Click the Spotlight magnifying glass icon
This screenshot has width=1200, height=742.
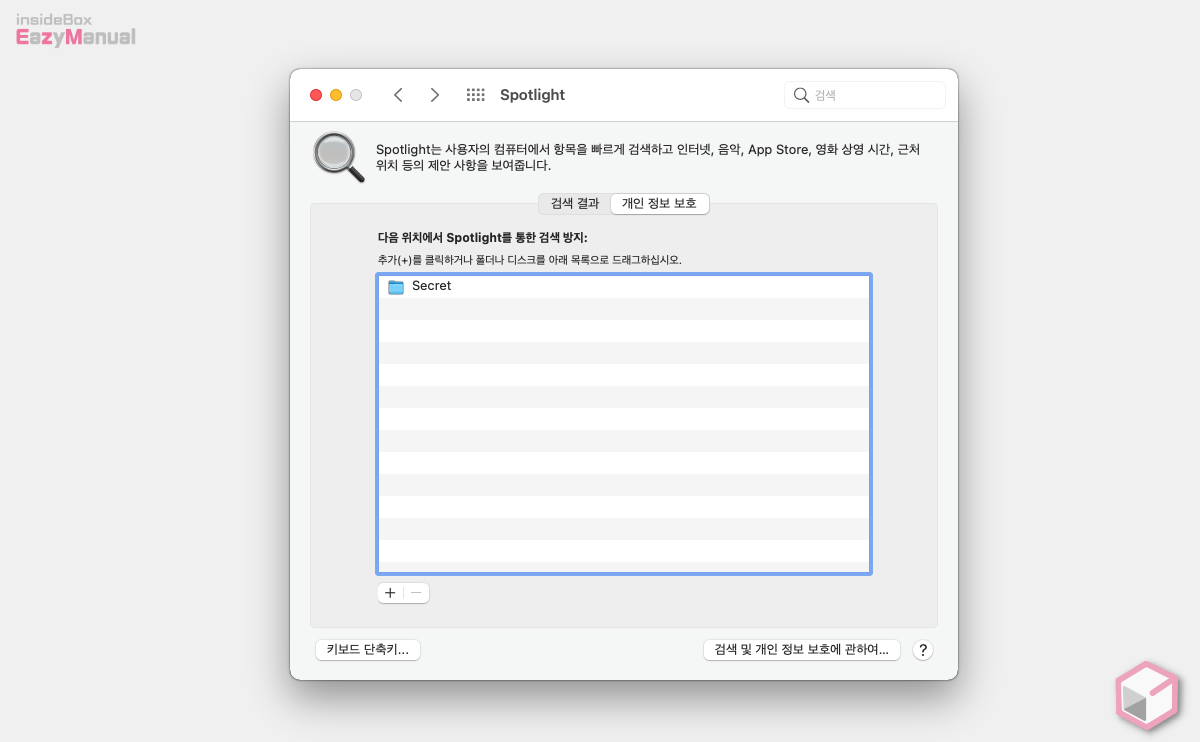coord(339,157)
